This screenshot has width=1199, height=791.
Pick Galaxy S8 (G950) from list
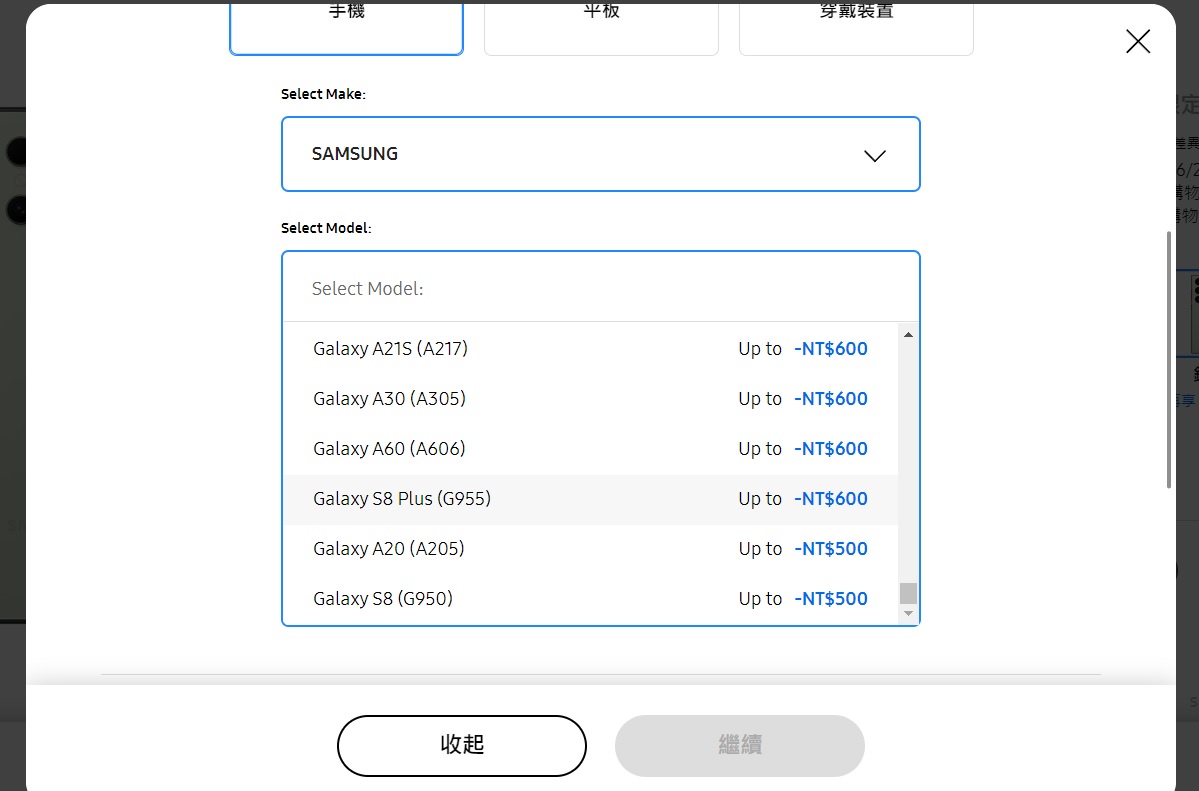[x=382, y=599]
